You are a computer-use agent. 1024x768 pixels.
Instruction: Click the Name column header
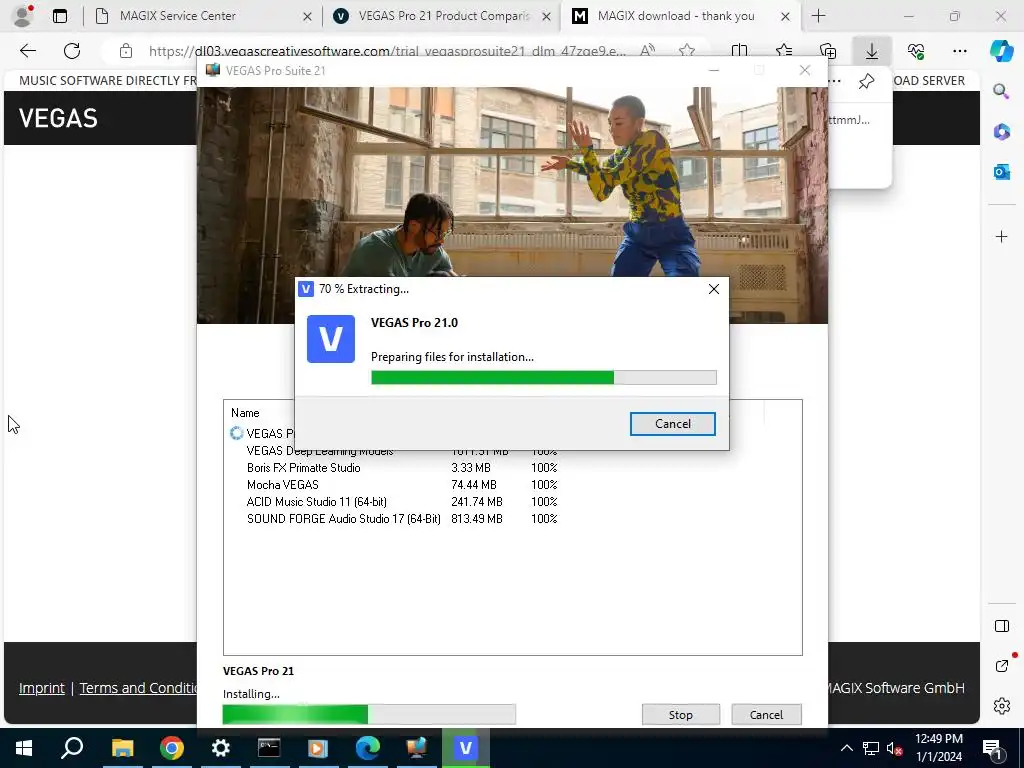[245, 413]
